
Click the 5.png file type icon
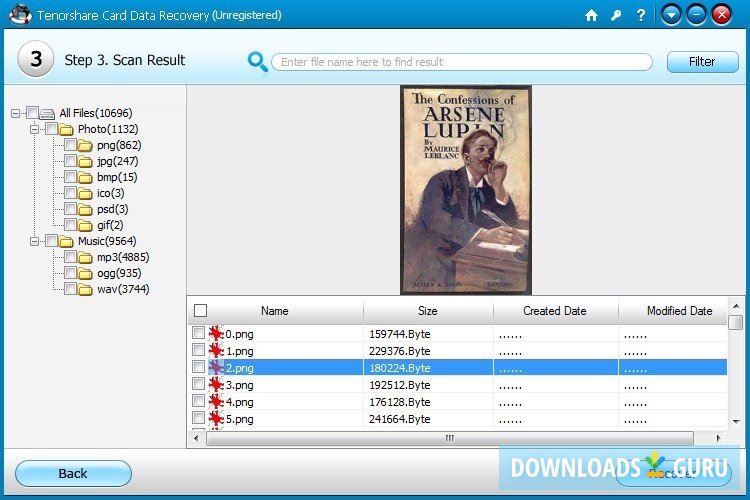click(x=216, y=419)
